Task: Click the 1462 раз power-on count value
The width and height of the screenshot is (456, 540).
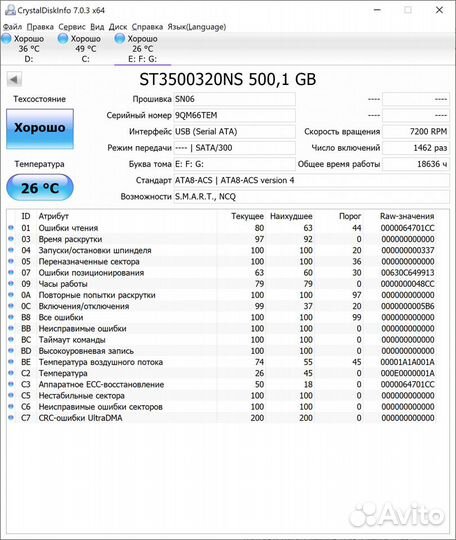Action: pyautogui.click(x=416, y=148)
